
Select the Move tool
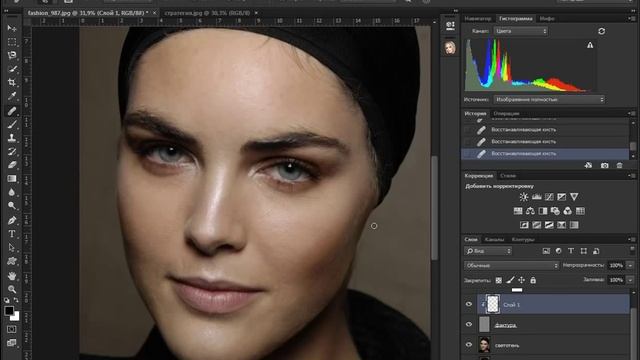(12, 28)
